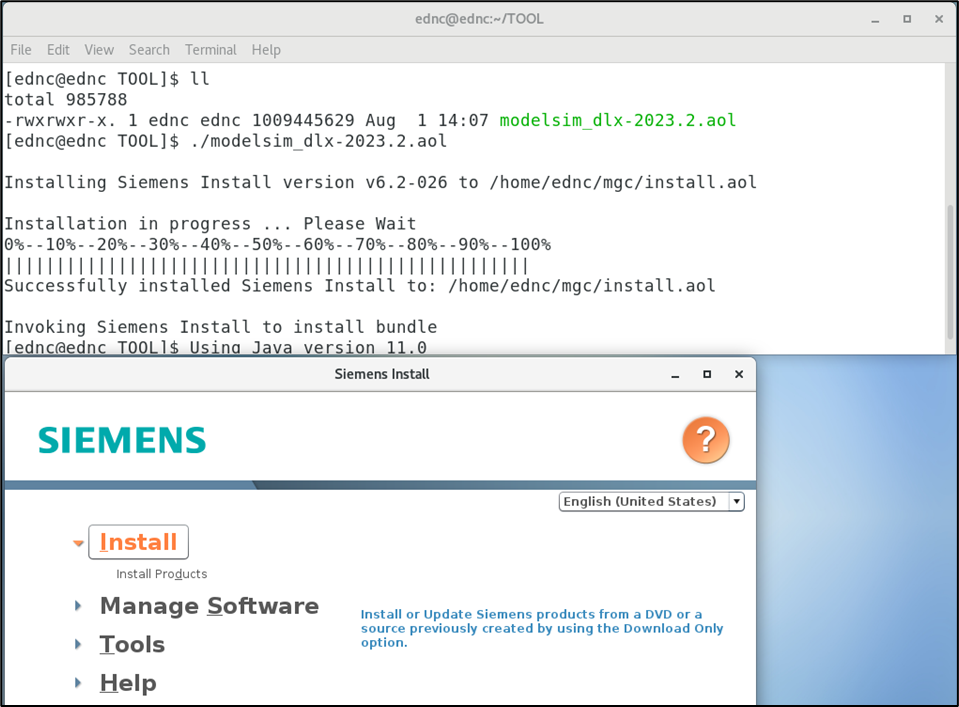This screenshot has height=707, width=959.
Task: Open the terminal Help menu
Action: [266, 50]
